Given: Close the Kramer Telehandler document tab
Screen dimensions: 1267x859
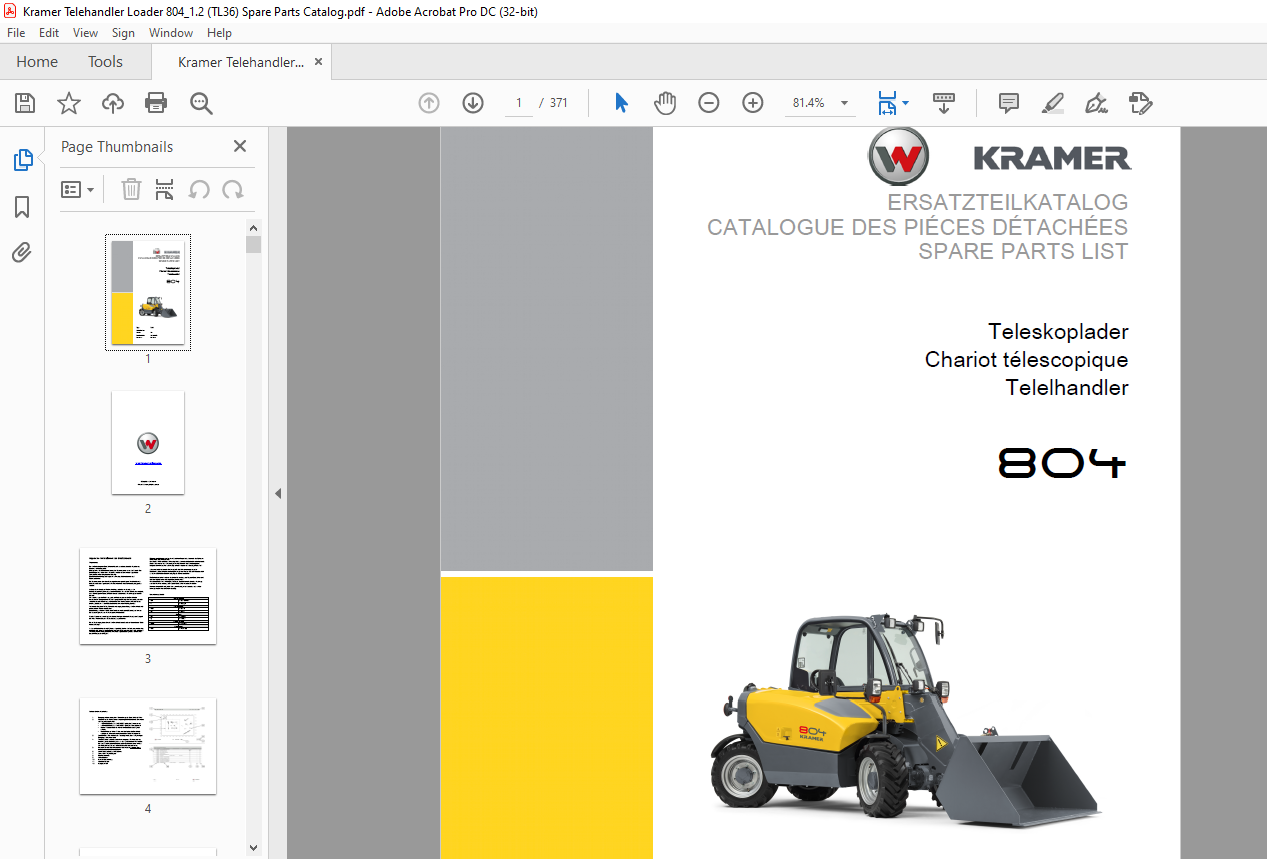Looking at the screenshot, I should [318, 62].
